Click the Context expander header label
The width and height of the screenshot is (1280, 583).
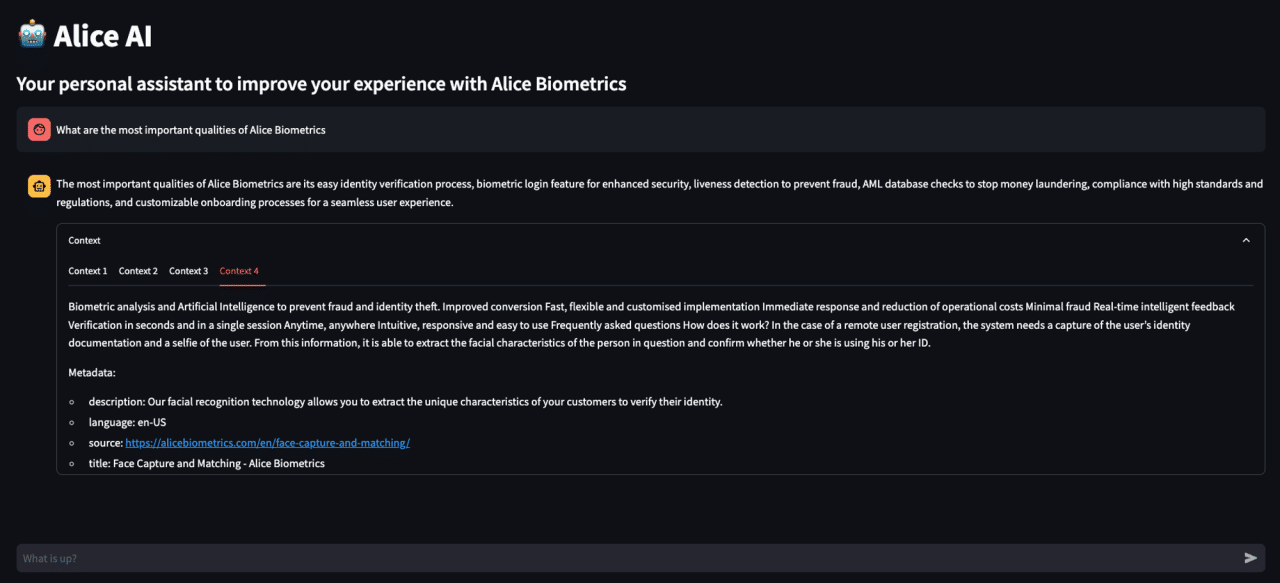(x=84, y=240)
